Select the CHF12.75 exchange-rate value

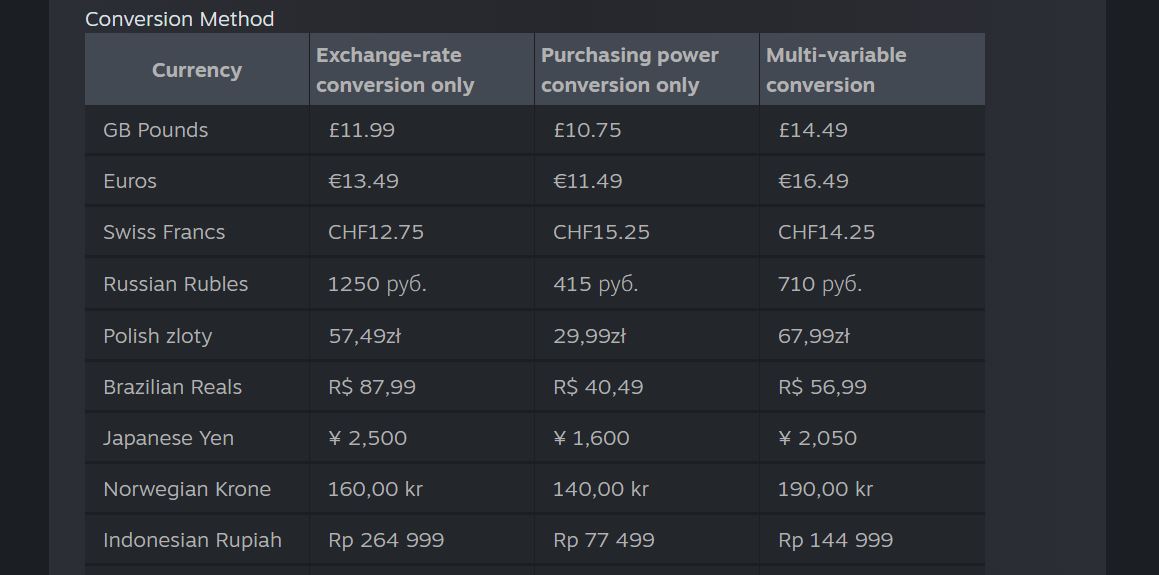(376, 232)
